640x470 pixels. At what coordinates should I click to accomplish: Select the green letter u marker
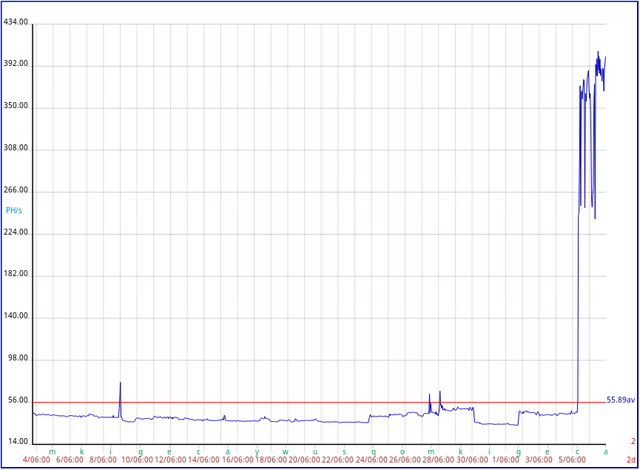point(315,452)
